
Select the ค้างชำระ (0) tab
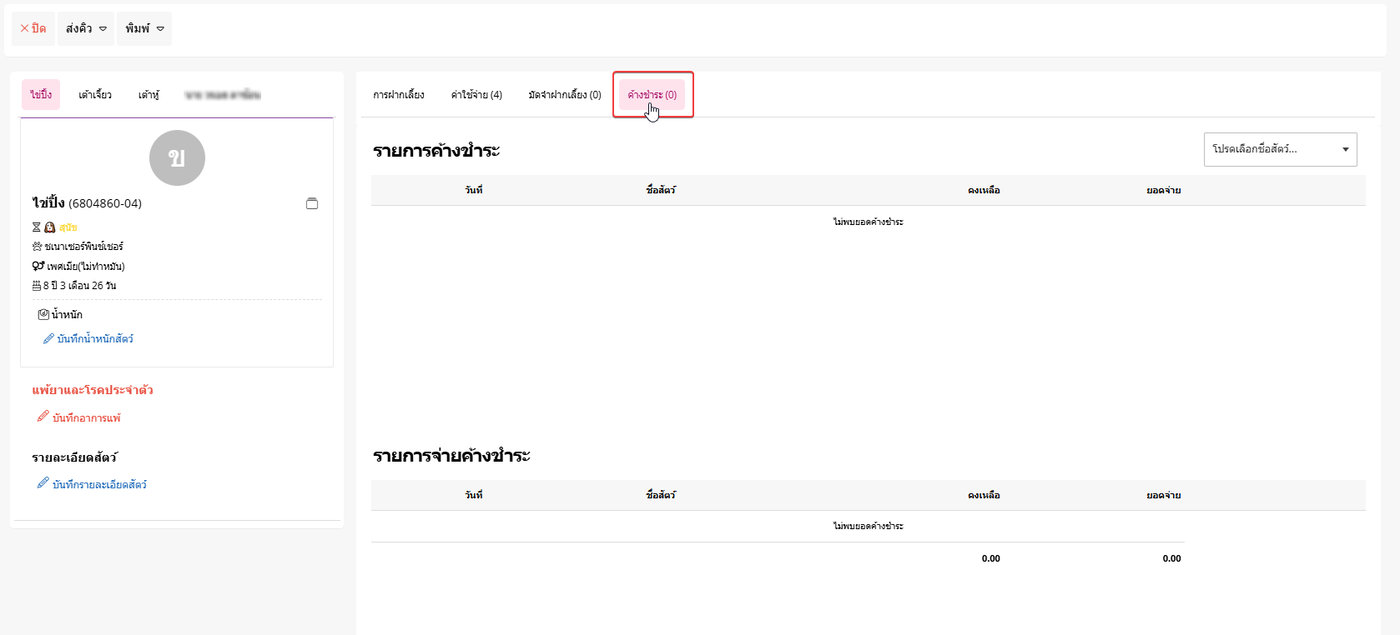[652, 95]
